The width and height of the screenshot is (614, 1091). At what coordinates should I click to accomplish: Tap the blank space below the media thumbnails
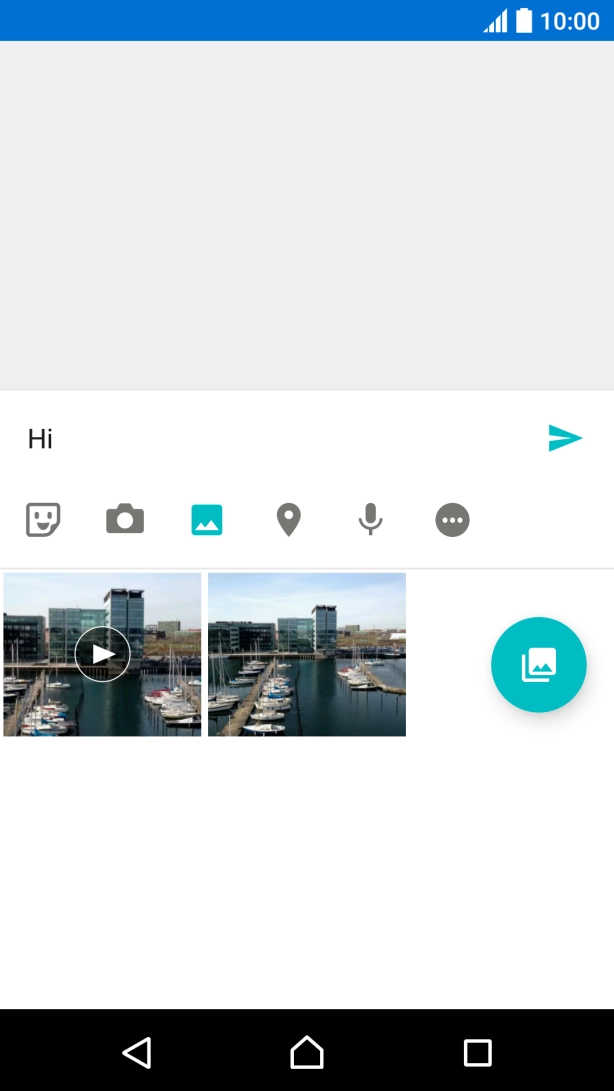tap(307, 870)
